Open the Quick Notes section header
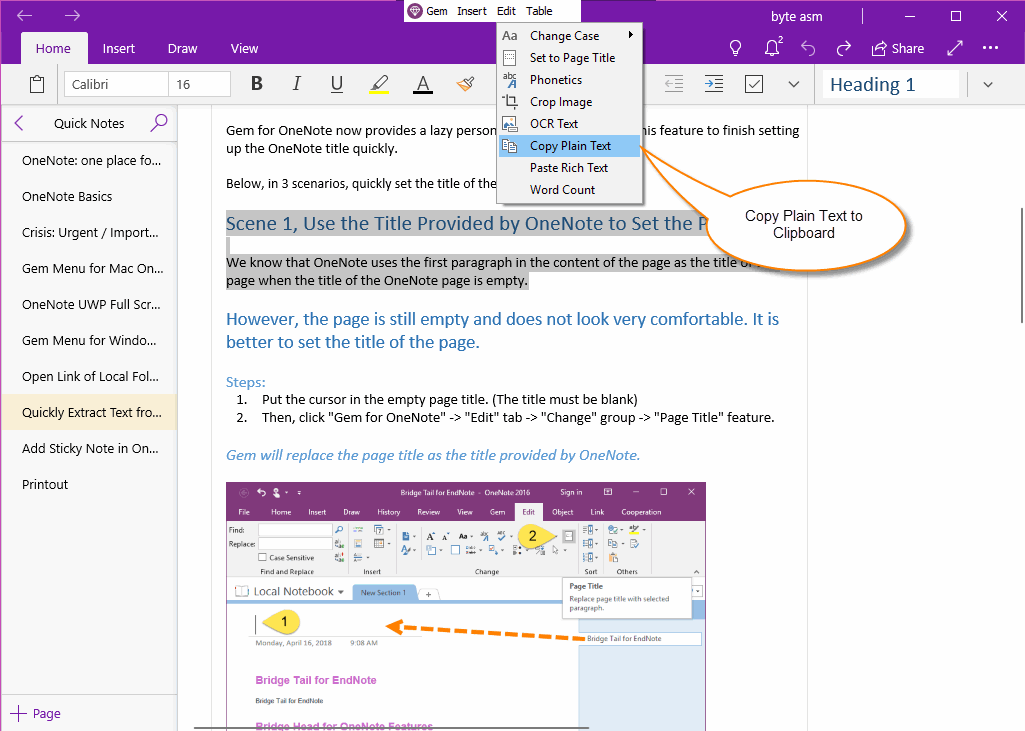This screenshot has width=1025, height=731. (89, 123)
